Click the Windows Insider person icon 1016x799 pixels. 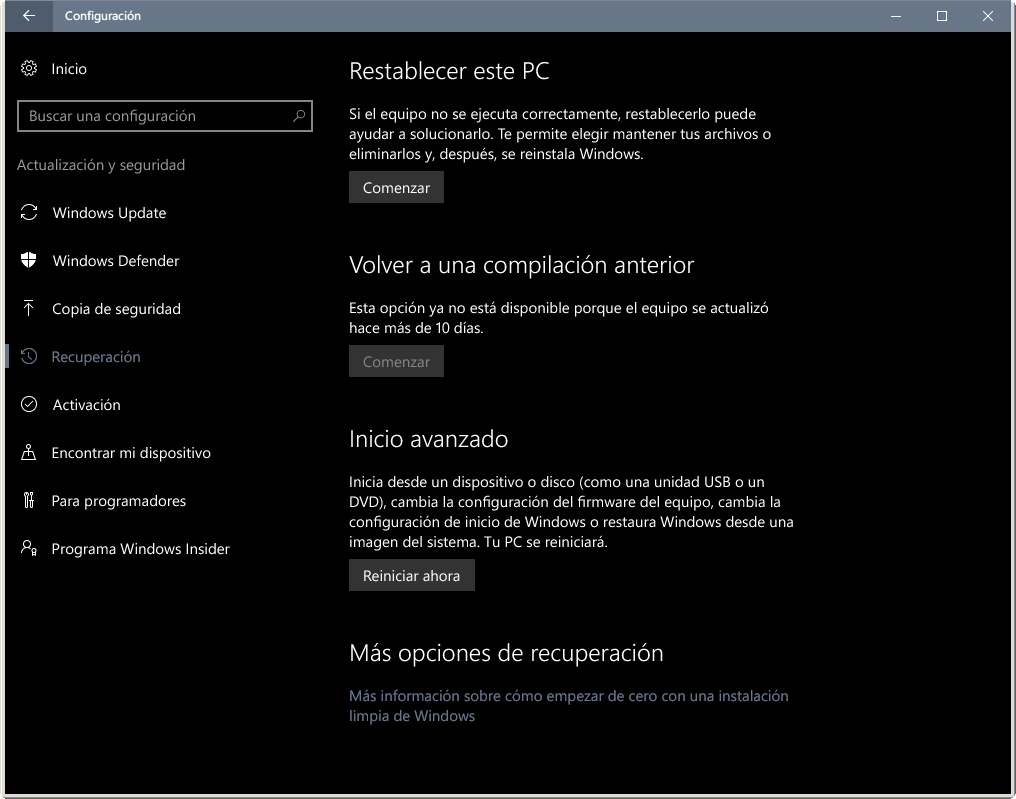29,548
